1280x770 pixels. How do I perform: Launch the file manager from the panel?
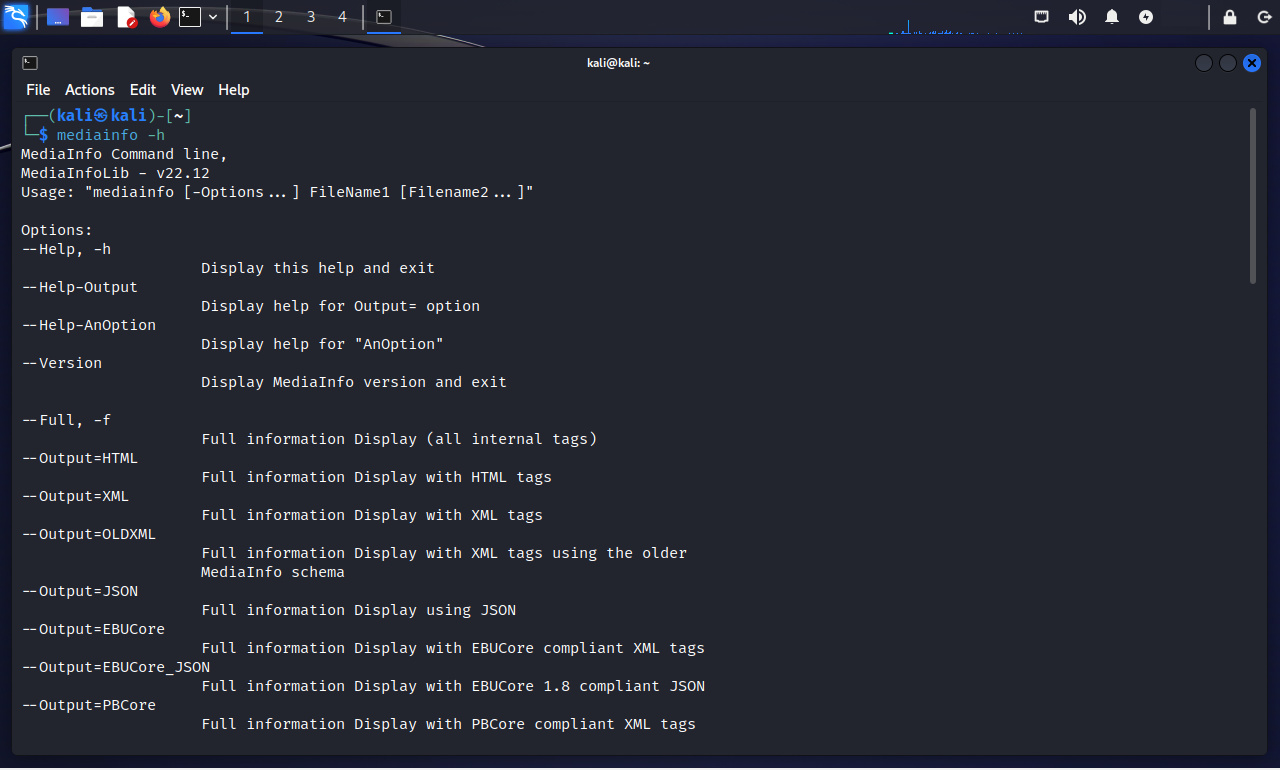tap(92, 17)
